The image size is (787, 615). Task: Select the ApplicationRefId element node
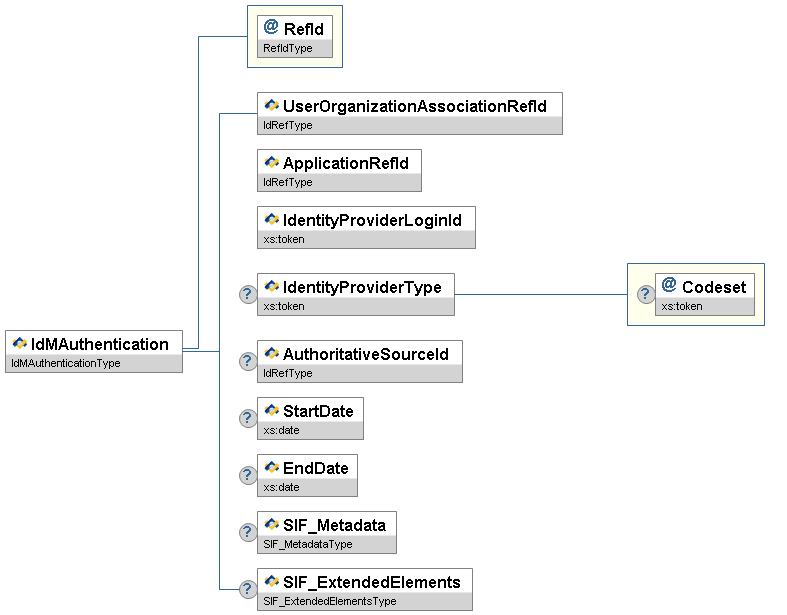coord(345,162)
